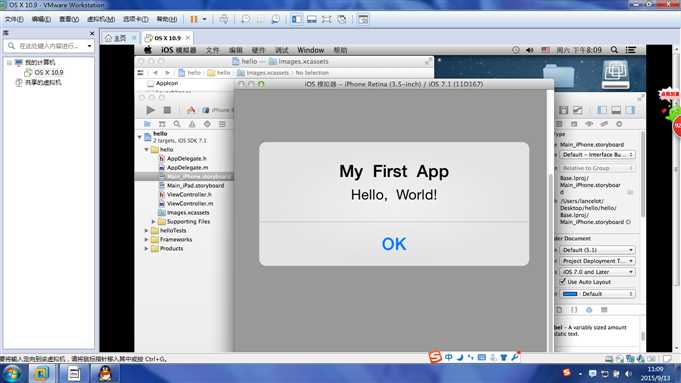Open the Default (5.1) opens-in dropdown
Viewport: 681px width, 383px height.
click(597, 250)
